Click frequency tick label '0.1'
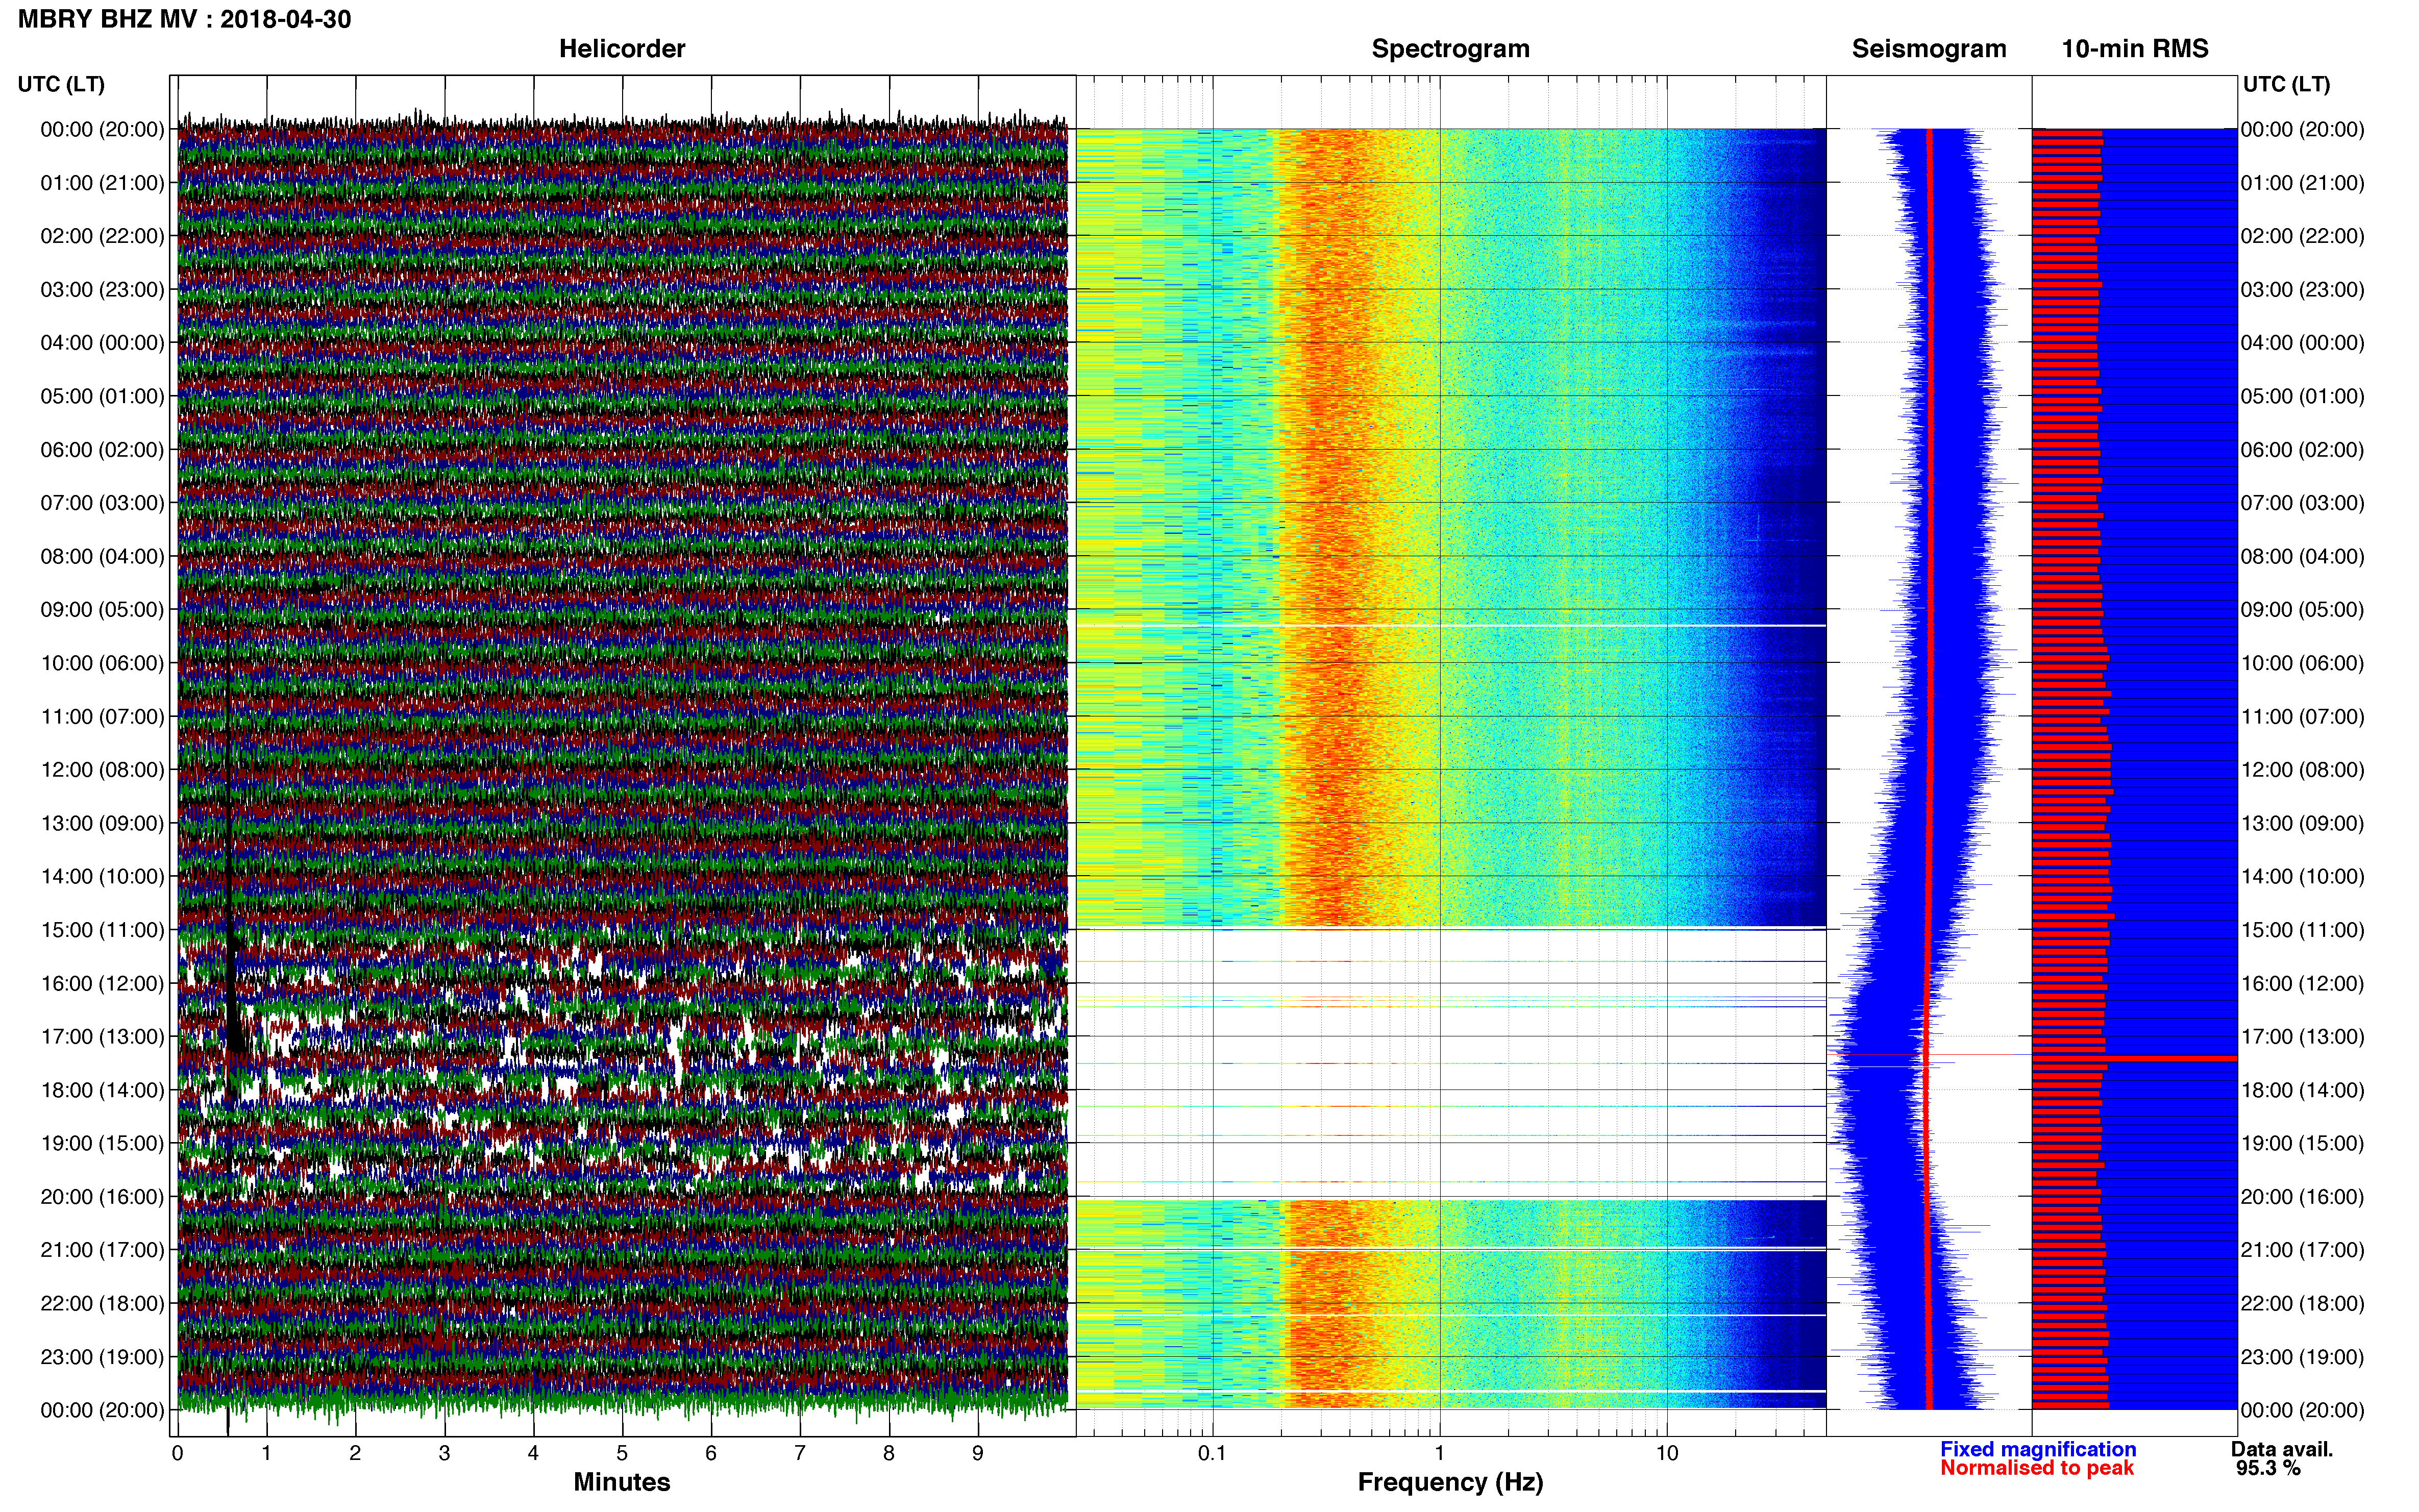 [1212, 1454]
